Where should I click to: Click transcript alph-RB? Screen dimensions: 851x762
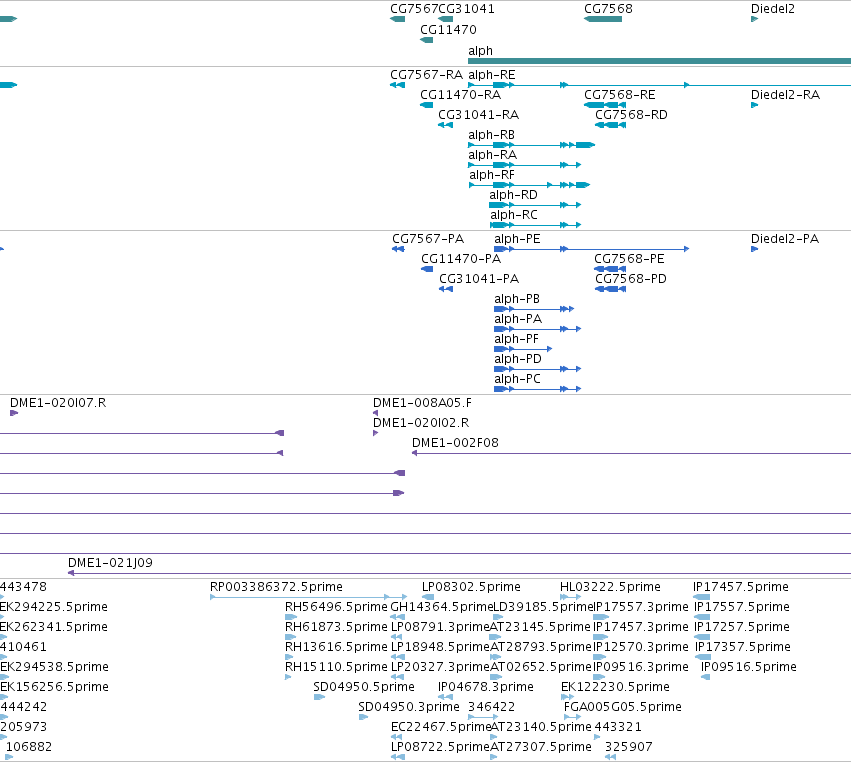click(x=532, y=145)
